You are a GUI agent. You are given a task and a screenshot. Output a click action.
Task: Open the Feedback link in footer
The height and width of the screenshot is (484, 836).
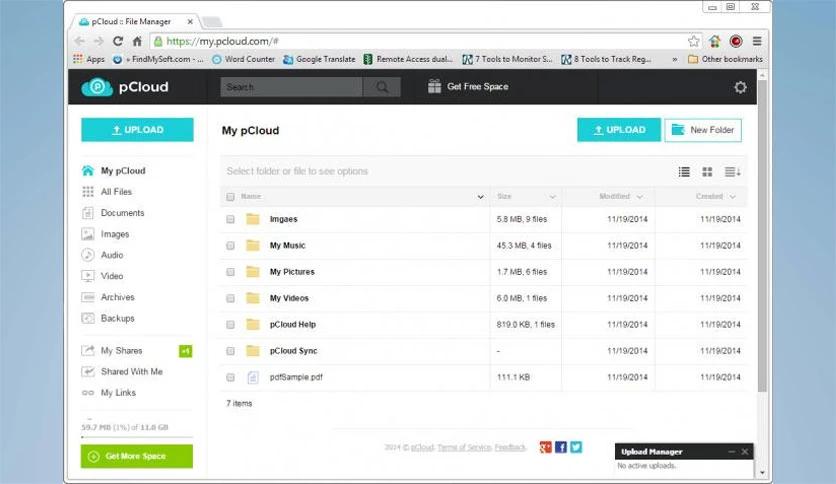pyautogui.click(x=510, y=448)
